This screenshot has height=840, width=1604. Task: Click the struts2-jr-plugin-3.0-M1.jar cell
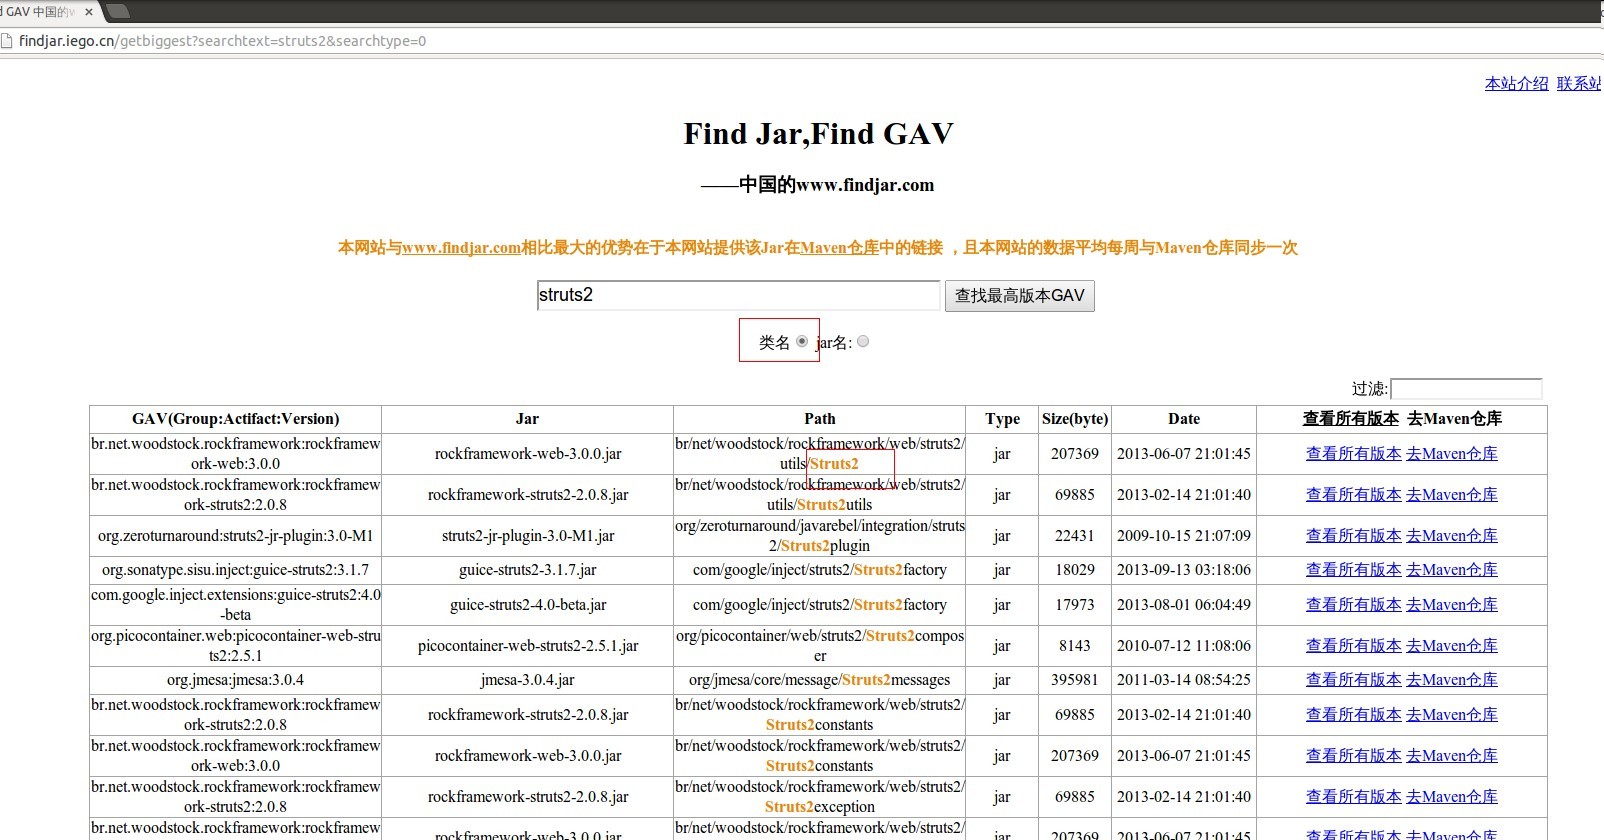pos(528,536)
